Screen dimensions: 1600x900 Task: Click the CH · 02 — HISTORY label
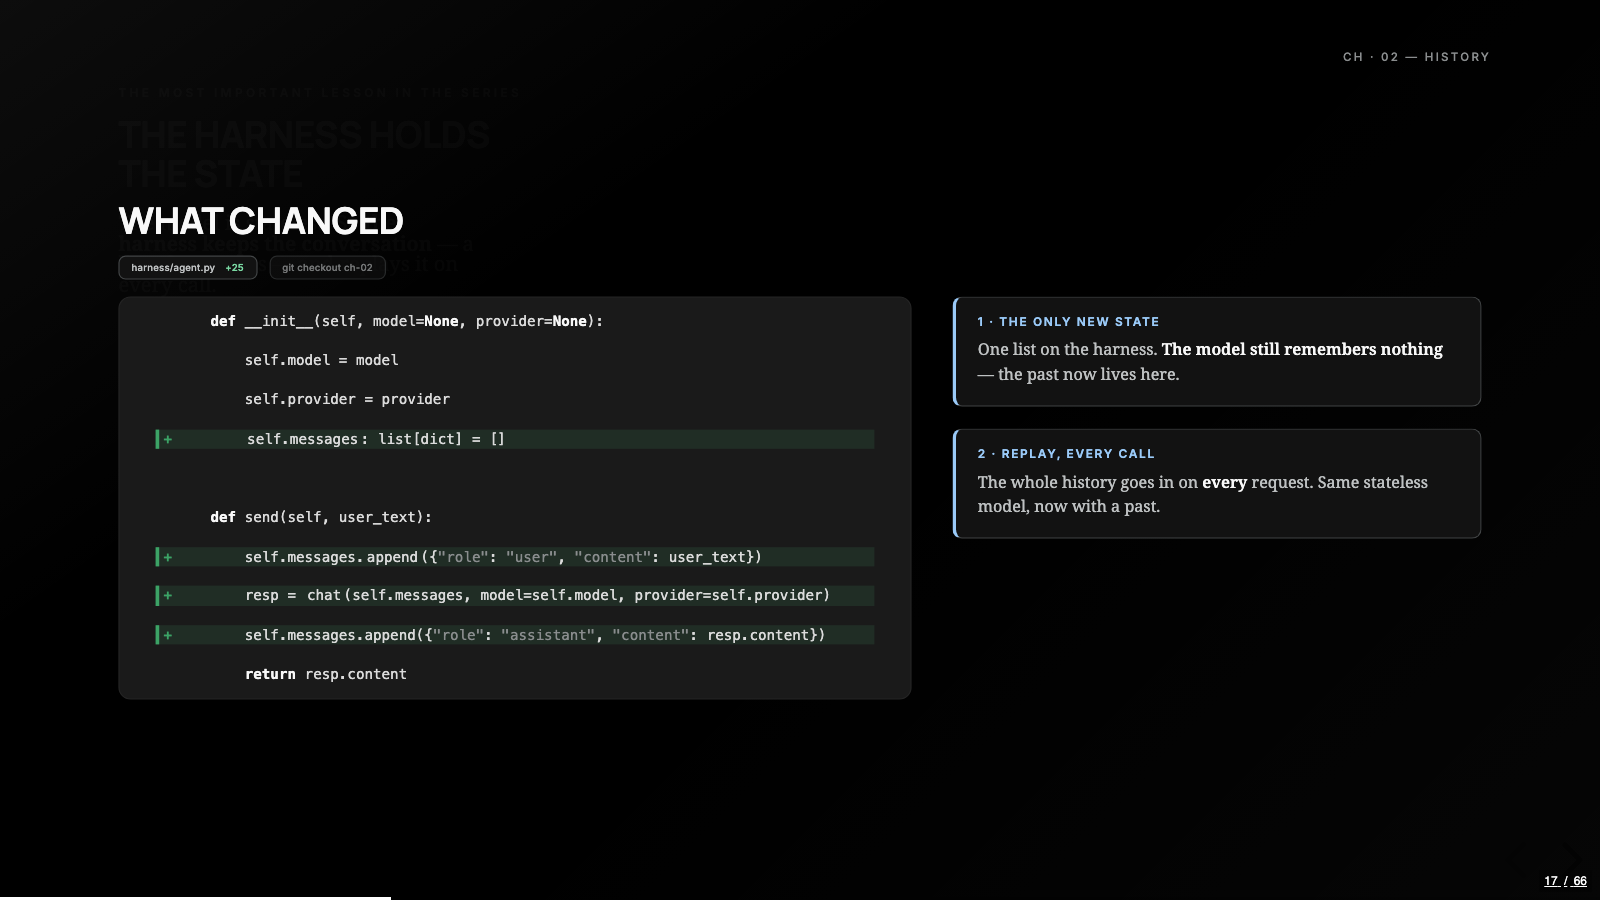pos(1416,57)
